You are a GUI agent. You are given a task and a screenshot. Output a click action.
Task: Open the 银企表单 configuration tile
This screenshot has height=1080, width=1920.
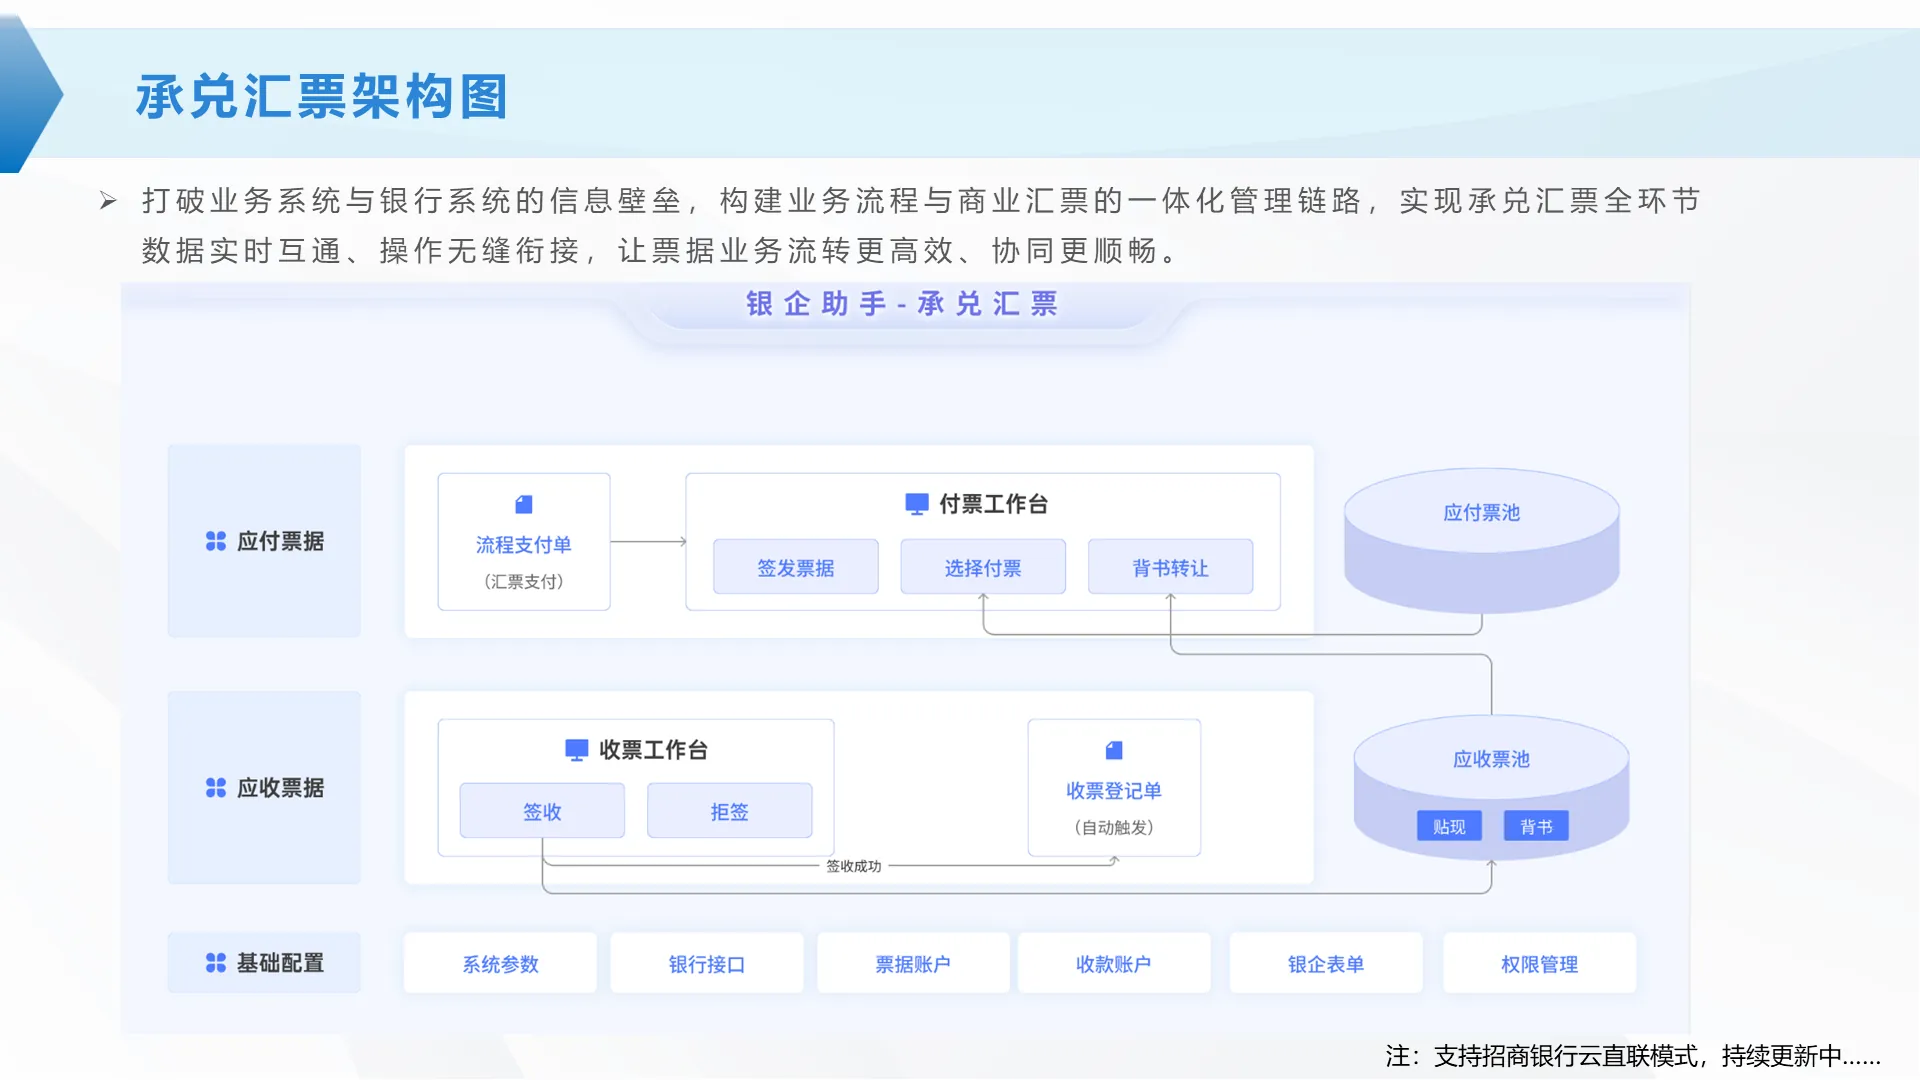pos(1326,963)
